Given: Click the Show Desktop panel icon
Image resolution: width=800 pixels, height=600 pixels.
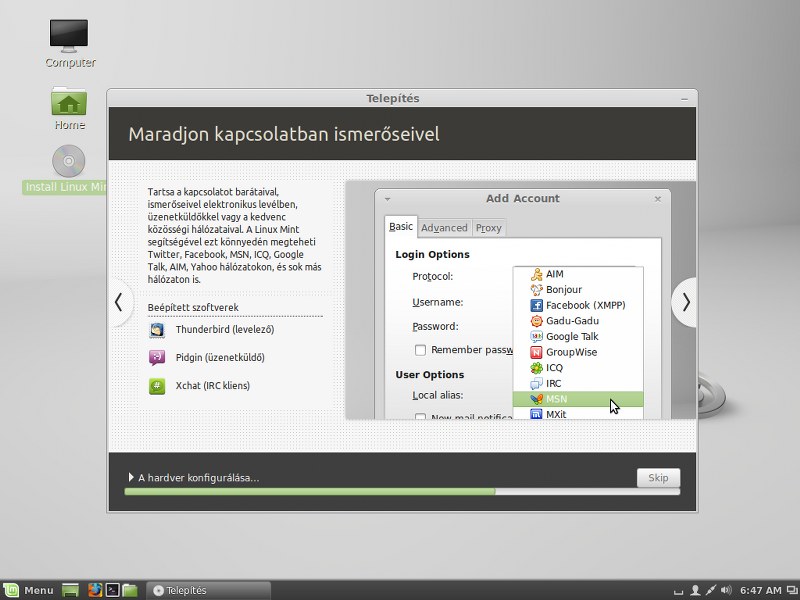Looking at the screenshot, I should tap(70, 590).
